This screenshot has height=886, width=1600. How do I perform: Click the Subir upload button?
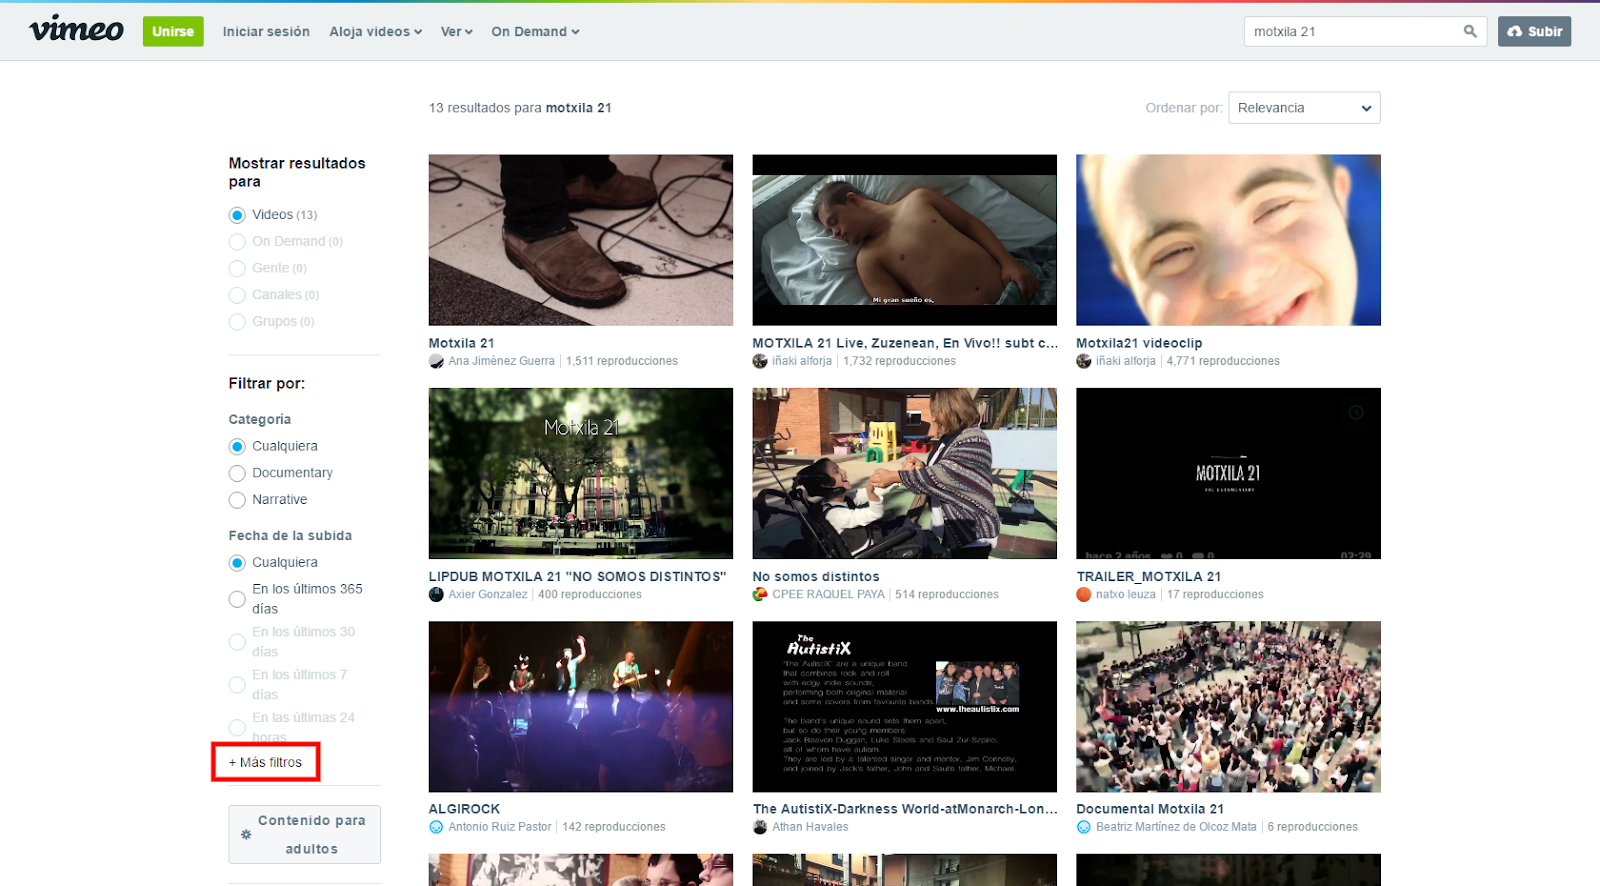point(1534,31)
